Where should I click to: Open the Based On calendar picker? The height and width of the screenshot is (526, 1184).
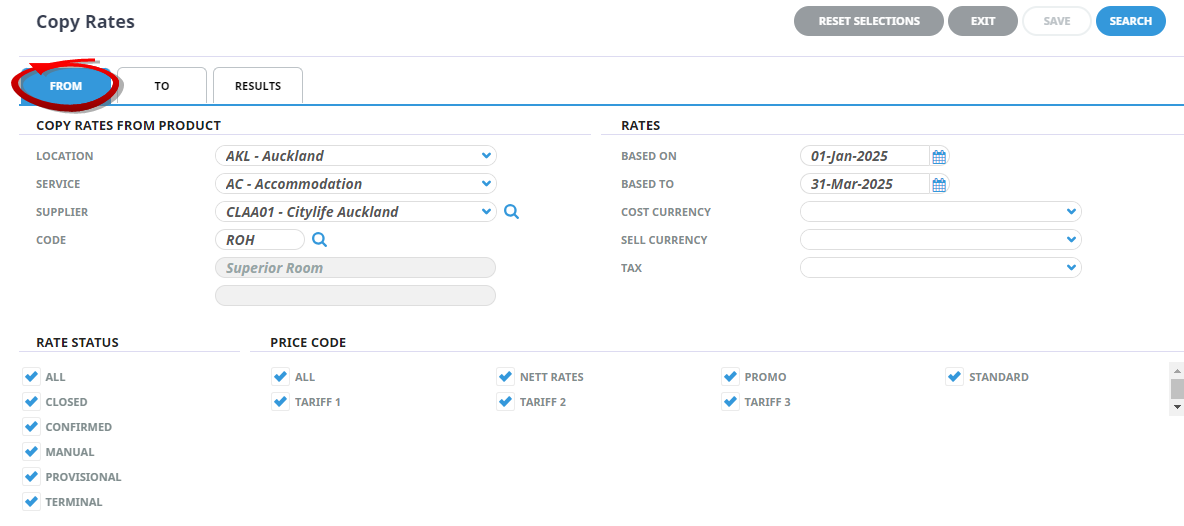939,157
